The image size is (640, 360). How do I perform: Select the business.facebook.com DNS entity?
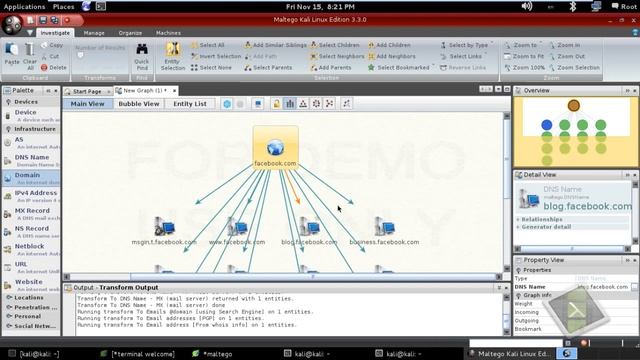coord(384,231)
